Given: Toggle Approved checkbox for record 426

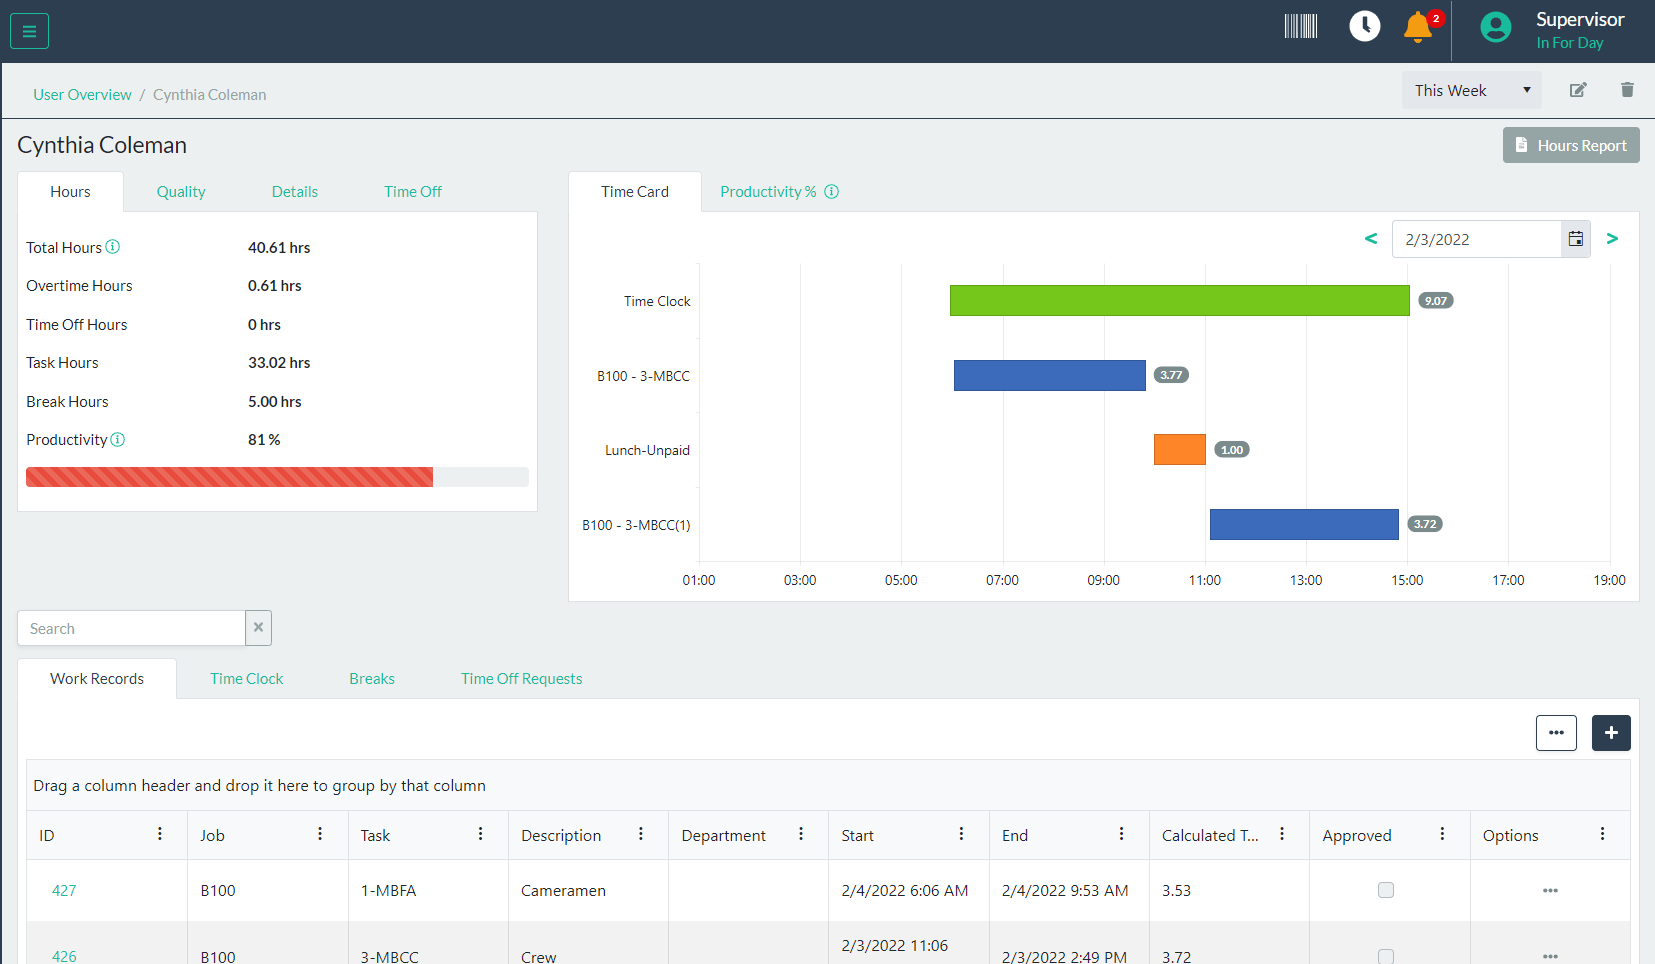Looking at the screenshot, I should click(x=1386, y=957).
